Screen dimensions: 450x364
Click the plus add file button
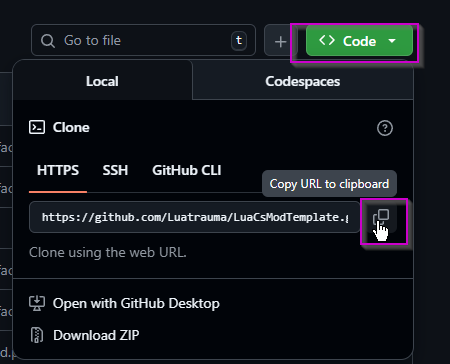point(280,41)
